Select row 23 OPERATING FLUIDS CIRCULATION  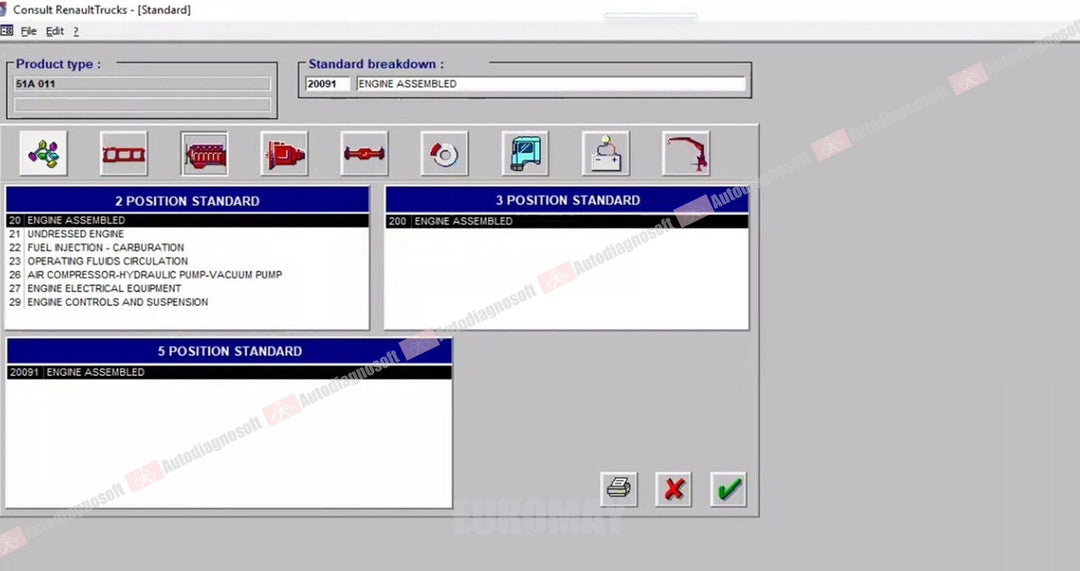[187, 261]
